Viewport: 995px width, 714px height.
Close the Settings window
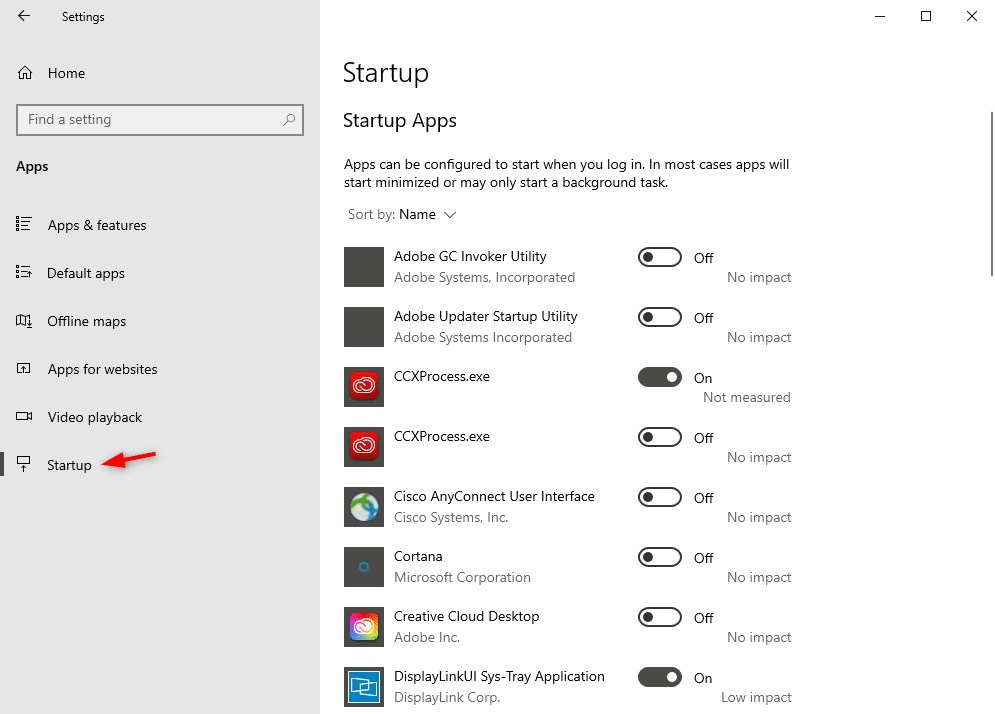tap(972, 17)
